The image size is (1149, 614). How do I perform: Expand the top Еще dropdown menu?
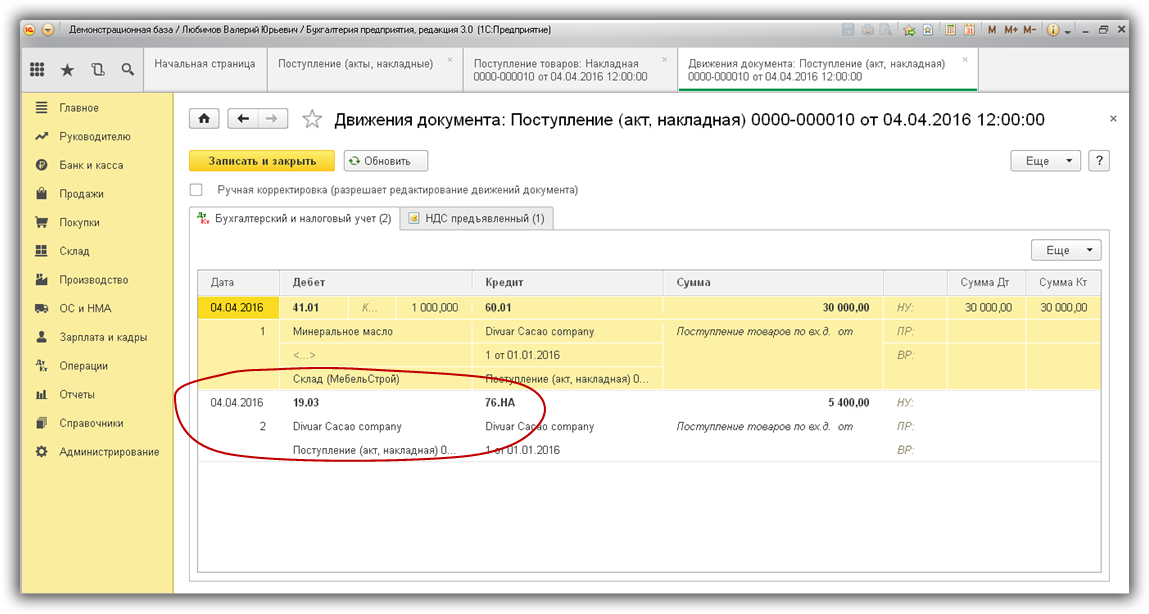(1045, 160)
